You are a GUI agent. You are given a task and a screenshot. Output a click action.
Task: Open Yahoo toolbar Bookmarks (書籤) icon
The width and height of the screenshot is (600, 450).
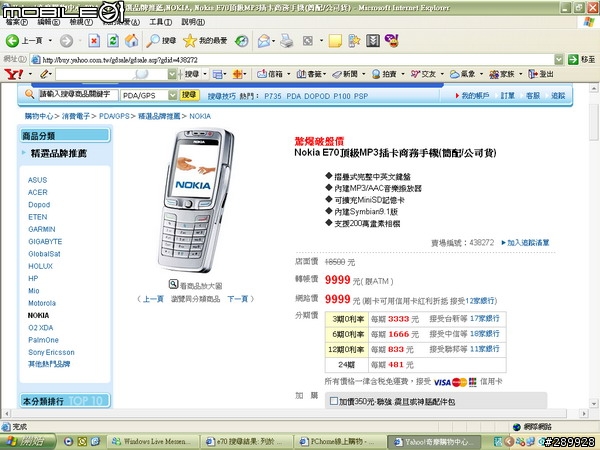coord(310,74)
